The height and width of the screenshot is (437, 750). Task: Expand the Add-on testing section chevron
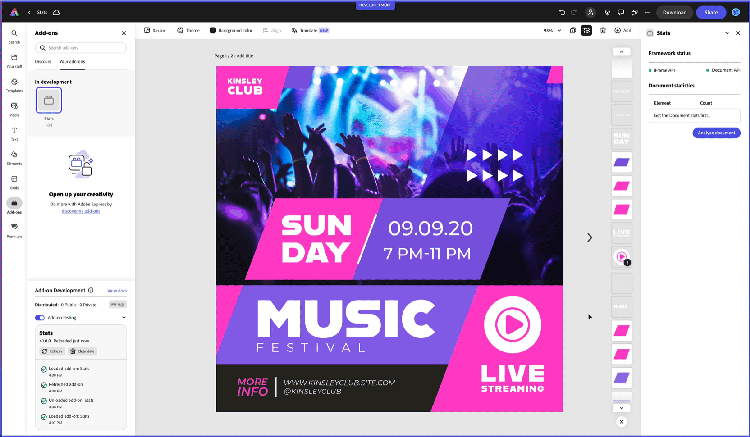tap(123, 317)
